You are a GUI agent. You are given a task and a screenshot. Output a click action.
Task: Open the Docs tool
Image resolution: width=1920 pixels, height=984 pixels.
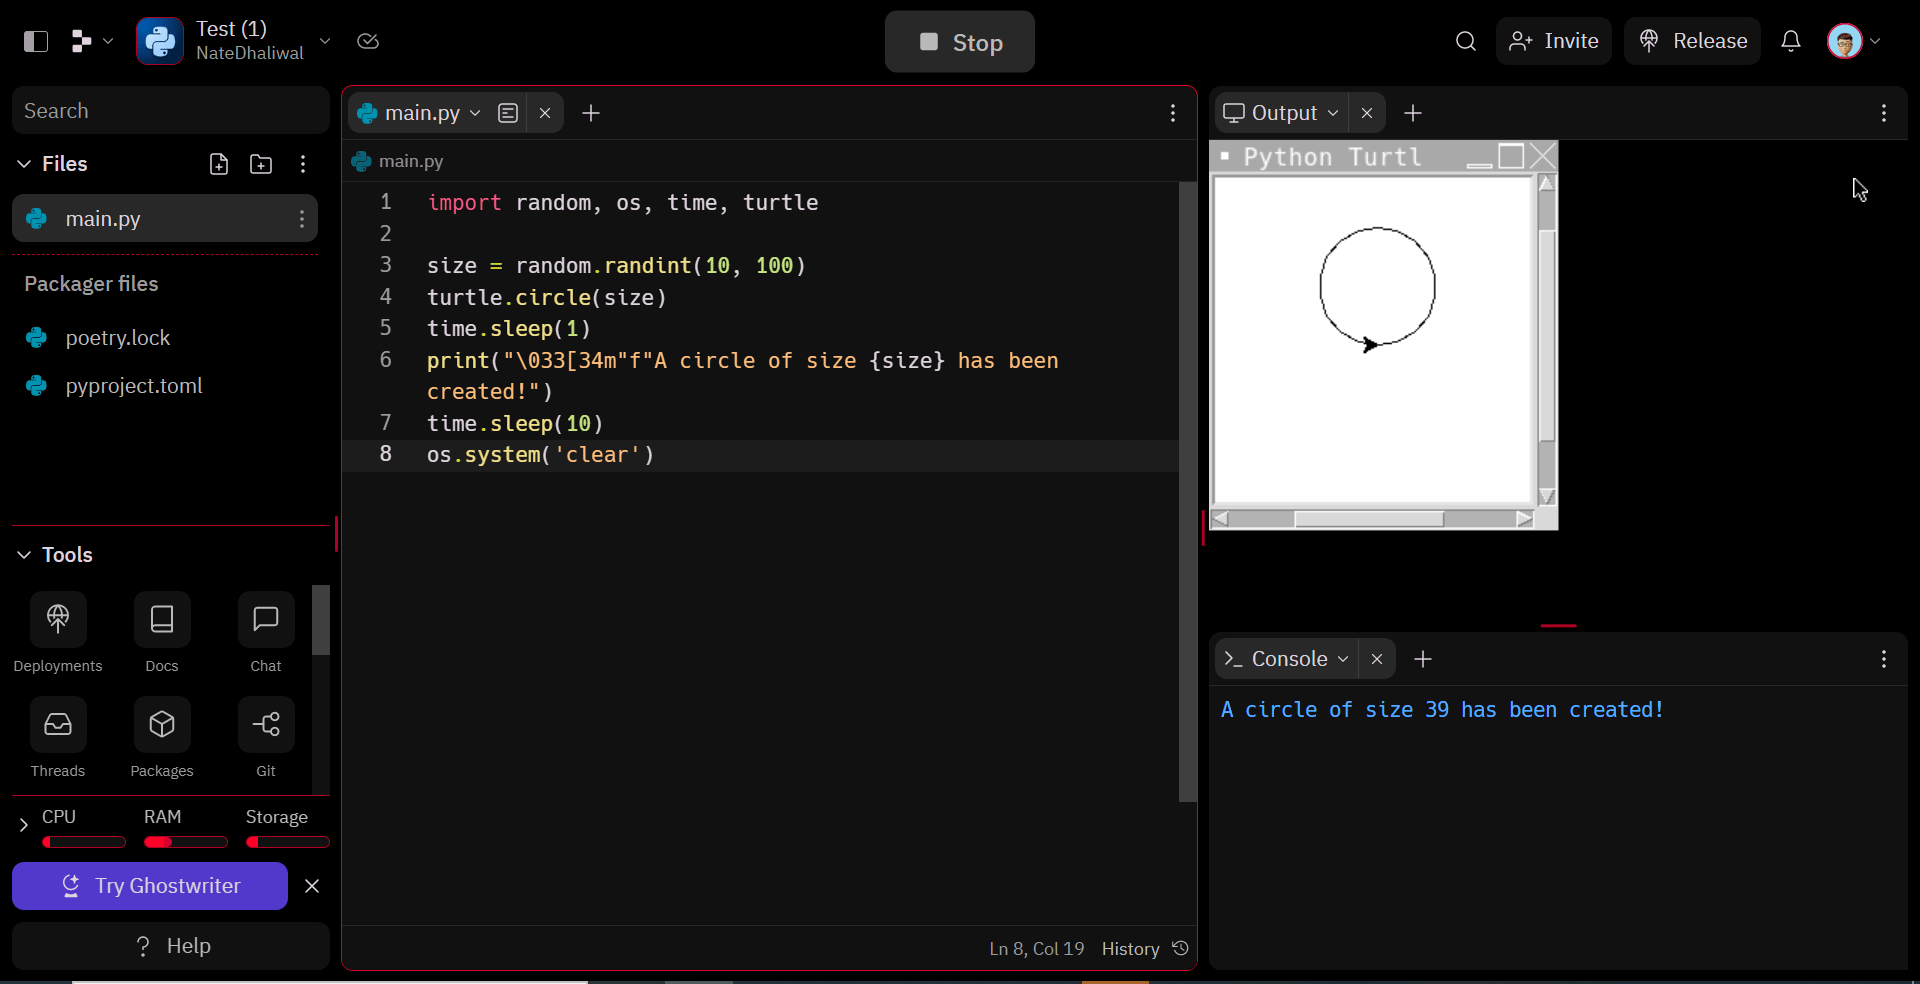162,620
